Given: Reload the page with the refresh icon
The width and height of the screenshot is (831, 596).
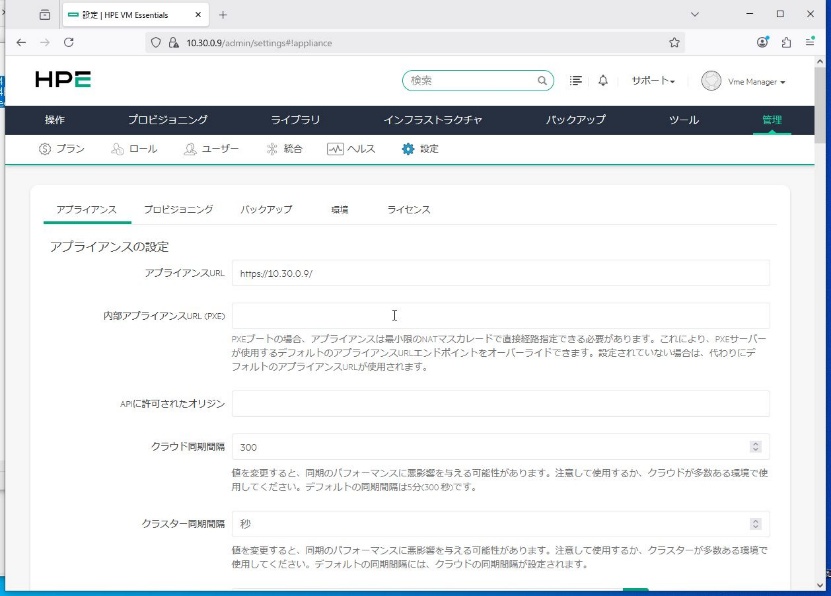Looking at the screenshot, I should click(x=69, y=43).
